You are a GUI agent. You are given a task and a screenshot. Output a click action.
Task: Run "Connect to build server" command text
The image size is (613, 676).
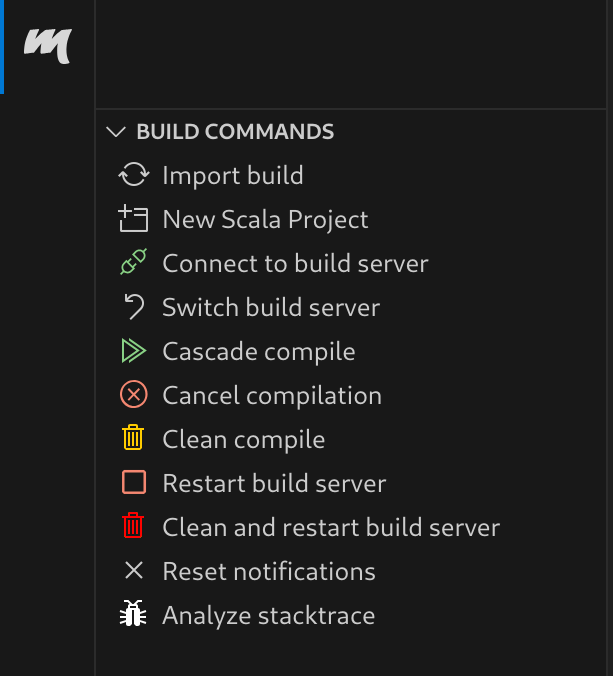coord(295,264)
